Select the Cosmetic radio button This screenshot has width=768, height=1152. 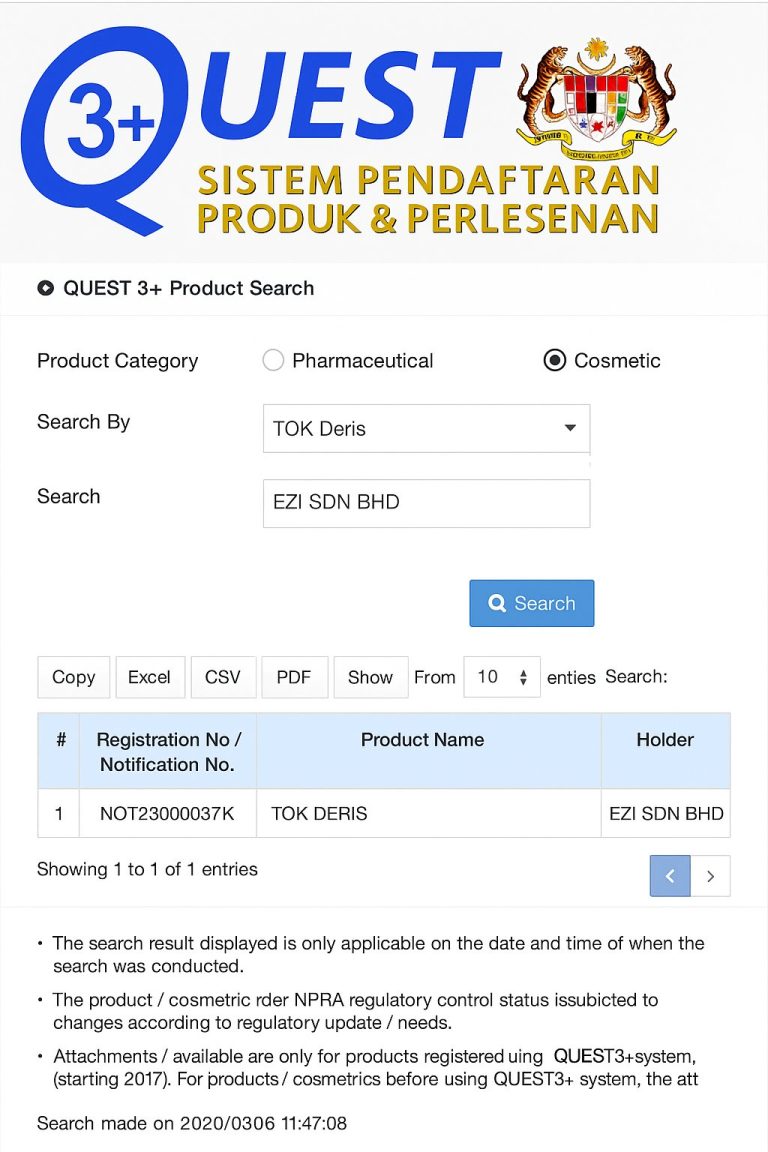pos(554,361)
